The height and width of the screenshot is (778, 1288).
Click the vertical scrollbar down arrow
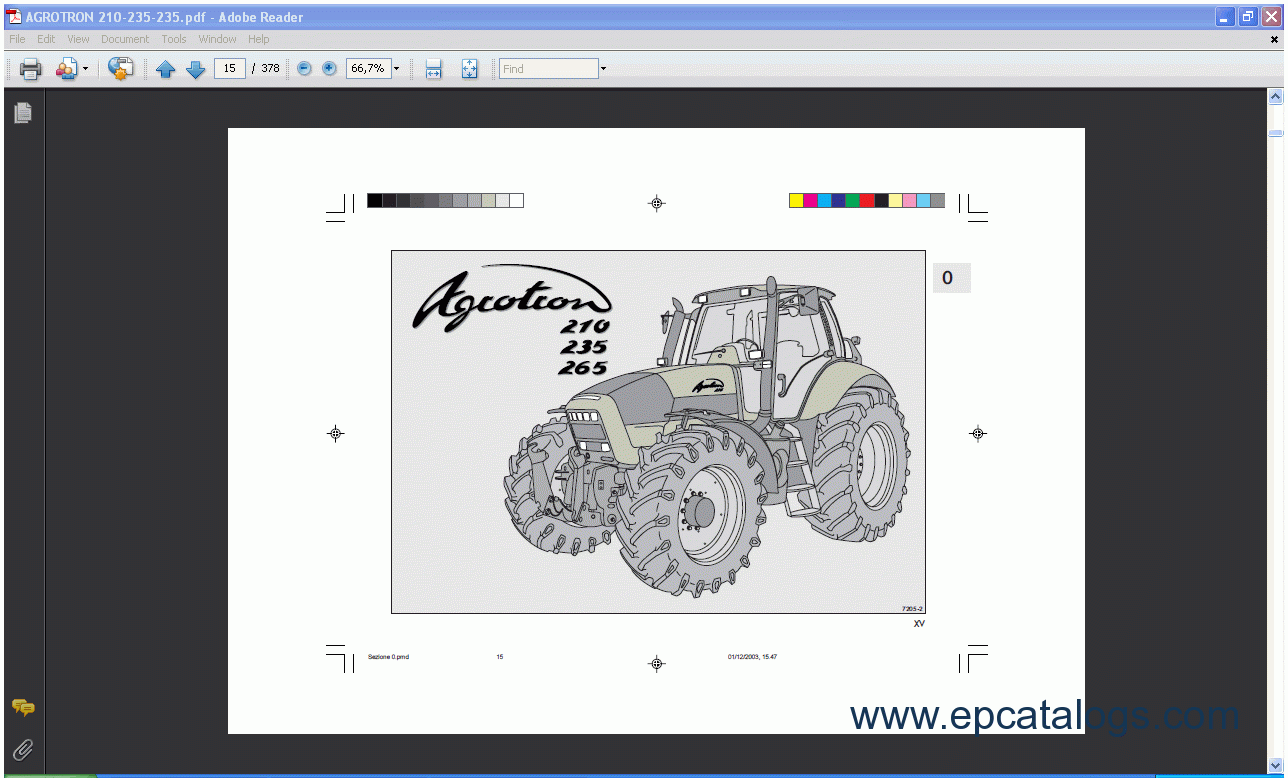tap(1275, 766)
